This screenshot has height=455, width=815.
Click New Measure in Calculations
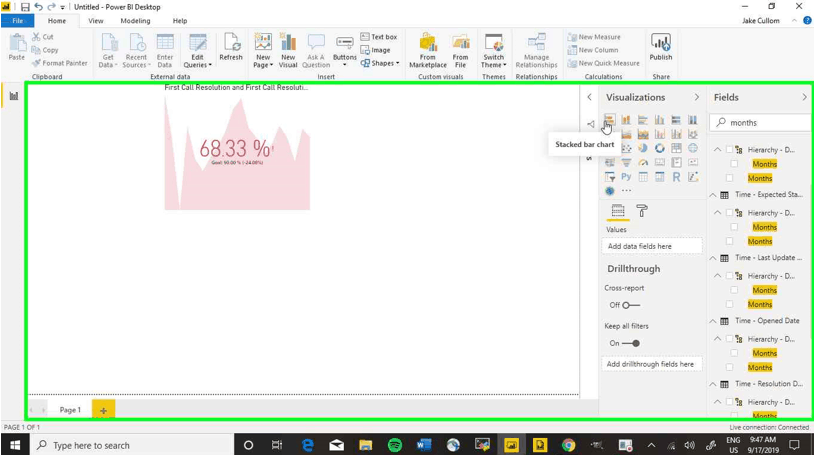(594, 37)
